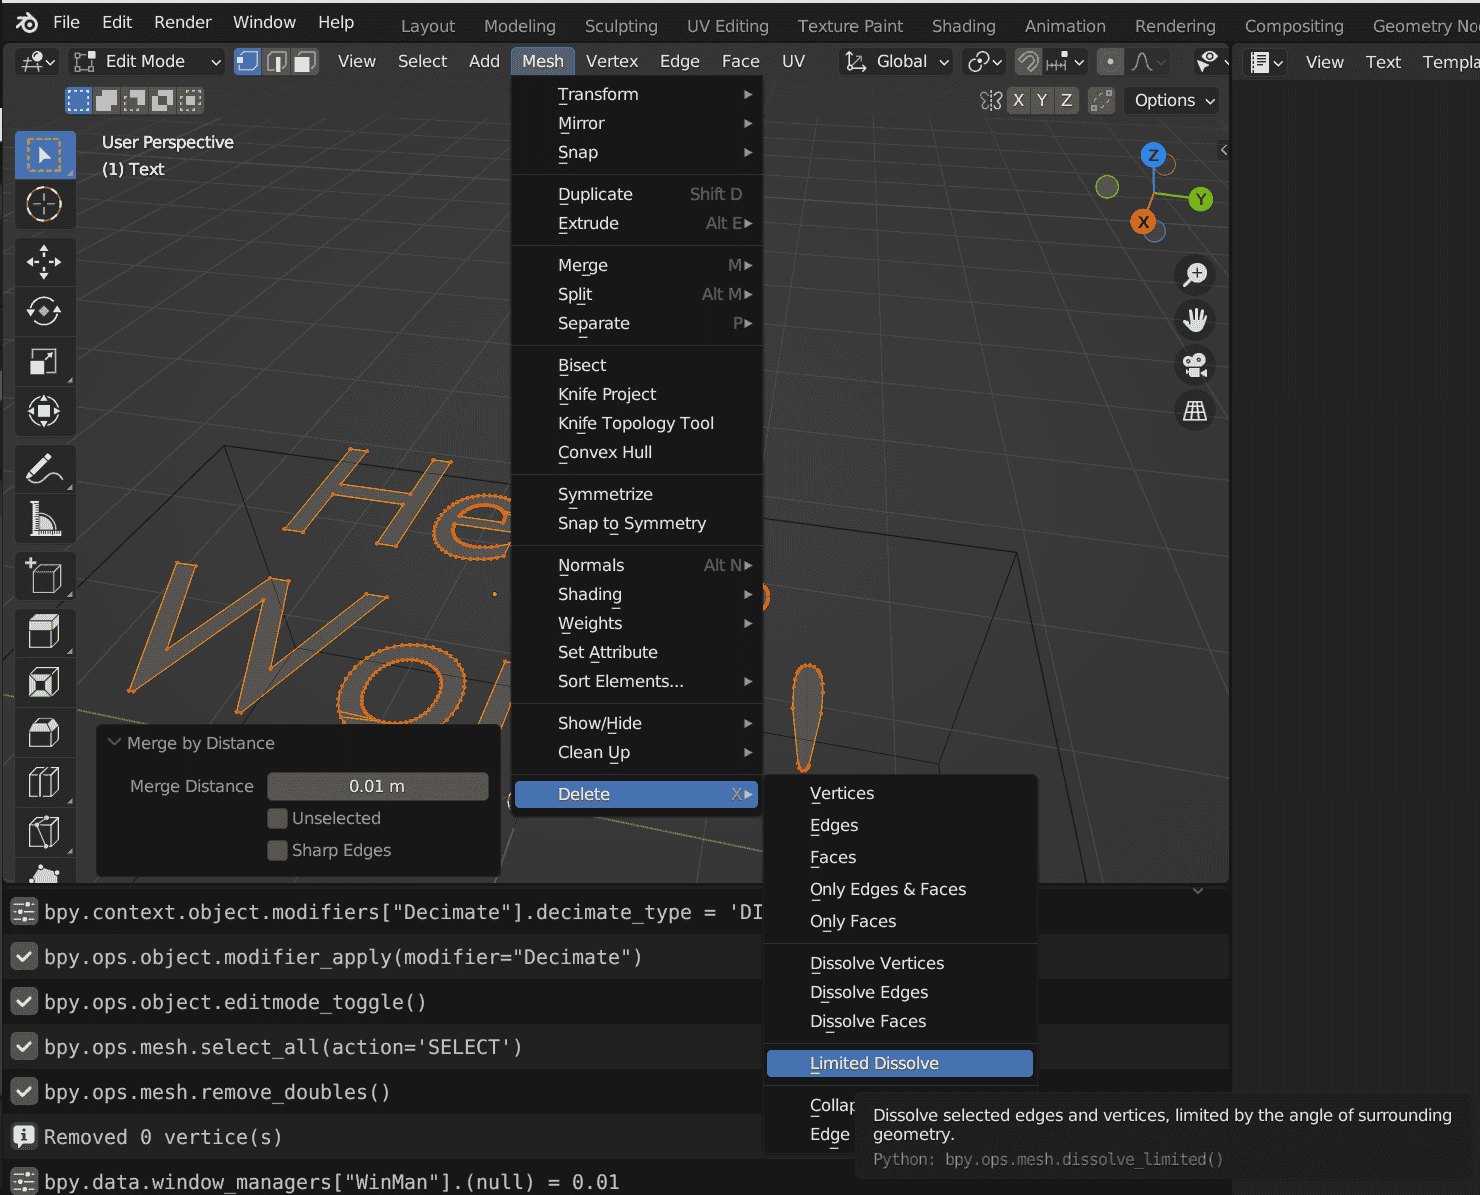Viewport: 1480px width, 1195px height.
Task: Expand the Show/Hide submenu
Action: [x=636, y=723]
